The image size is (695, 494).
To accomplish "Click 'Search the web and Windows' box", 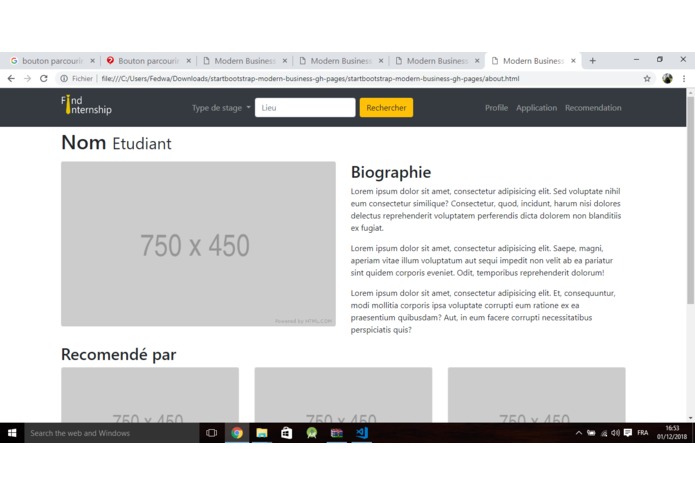I will pyautogui.click(x=112, y=433).
